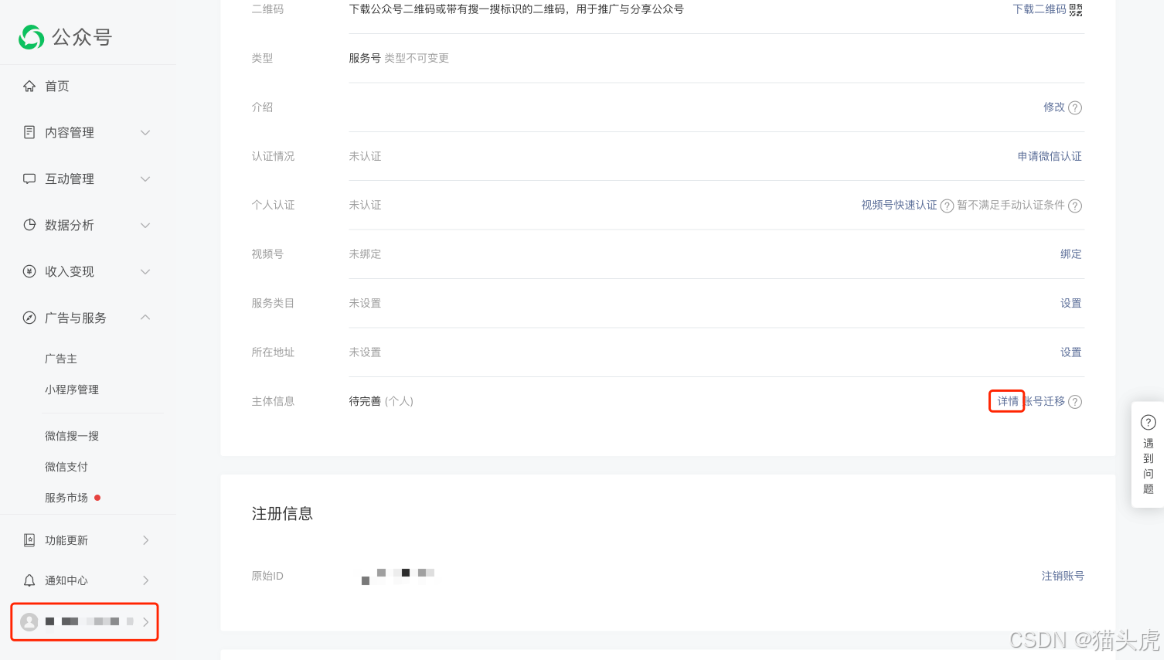The width and height of the screenshot is (1164, 660).
Task: Click 未认证 in the 个人认证 row
Action: click(x=365, y=206)
